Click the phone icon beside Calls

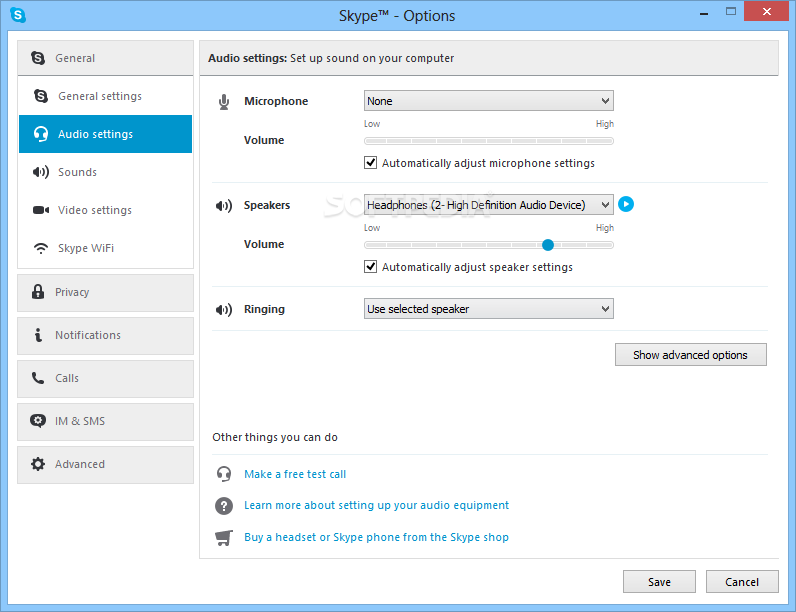(38, 378)
